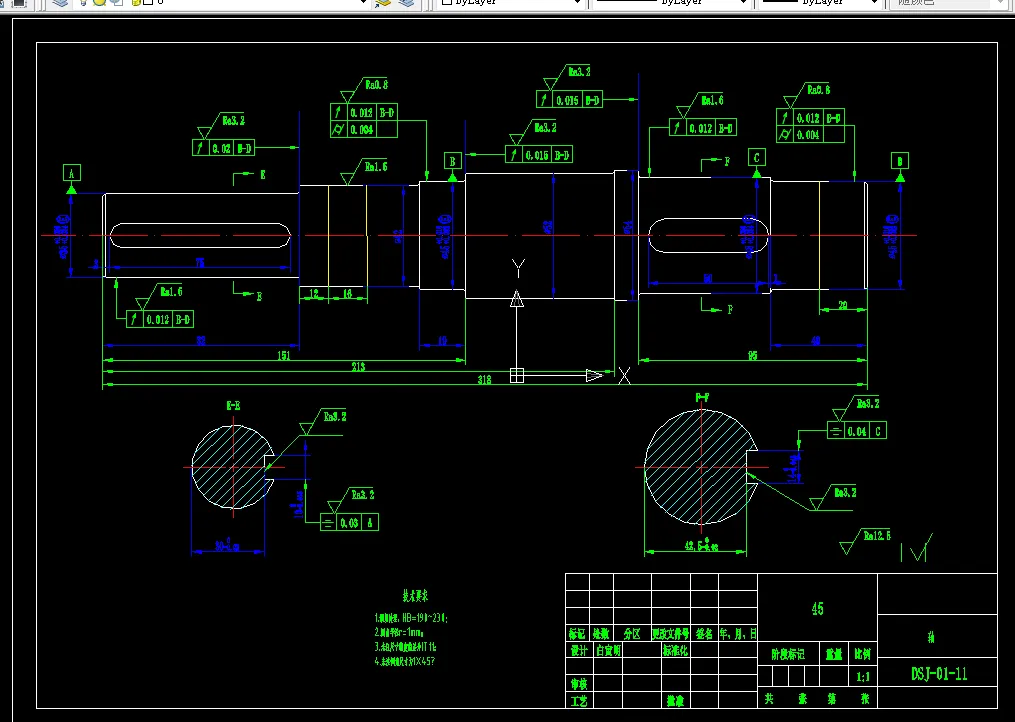Select note line 4 with 1X45
The width and height of the screenshot is (1015, 722).
(405, 661)
